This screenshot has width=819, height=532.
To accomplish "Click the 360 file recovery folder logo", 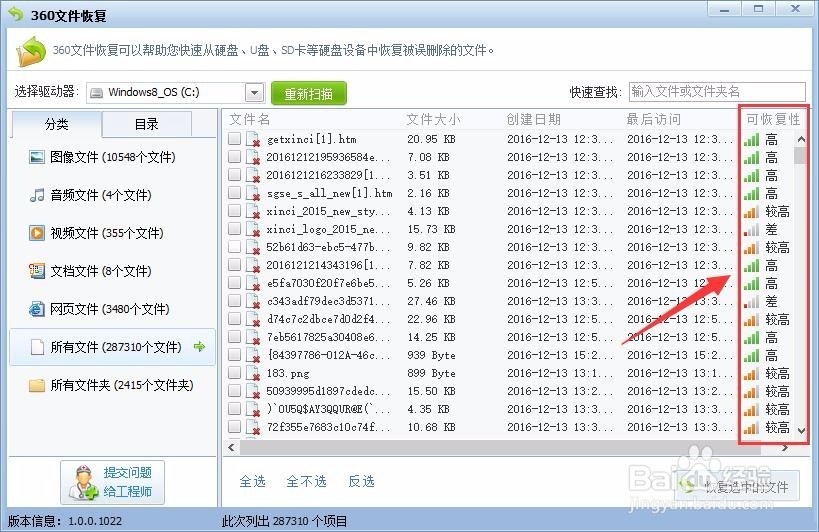I will pyautogui.click(x=31, y=51).
